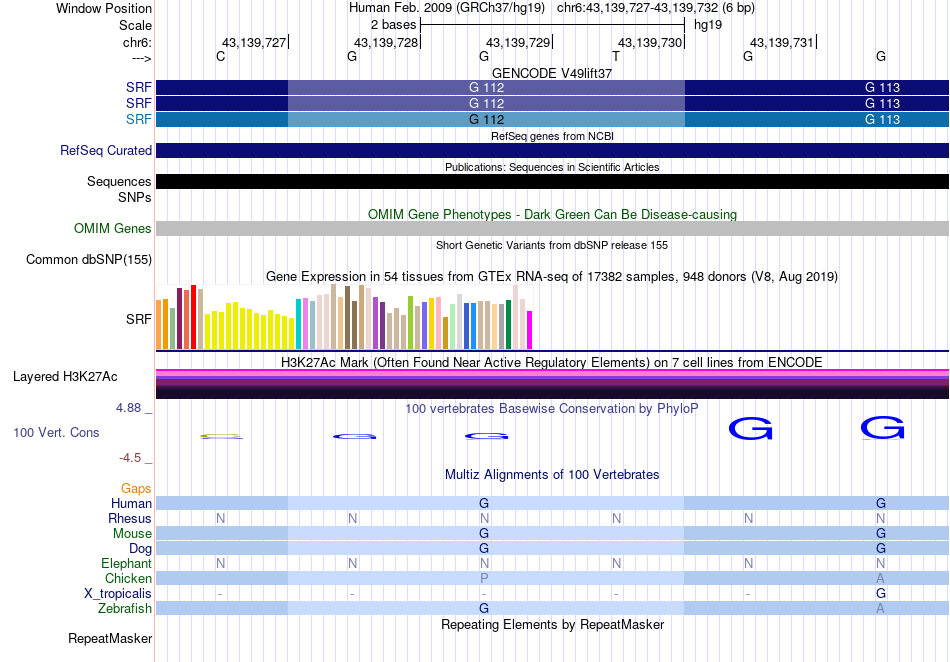Click the light blue SRF transcript label
Image resolution: width=950 pixels, height=662 pixels.
[139, 119]
